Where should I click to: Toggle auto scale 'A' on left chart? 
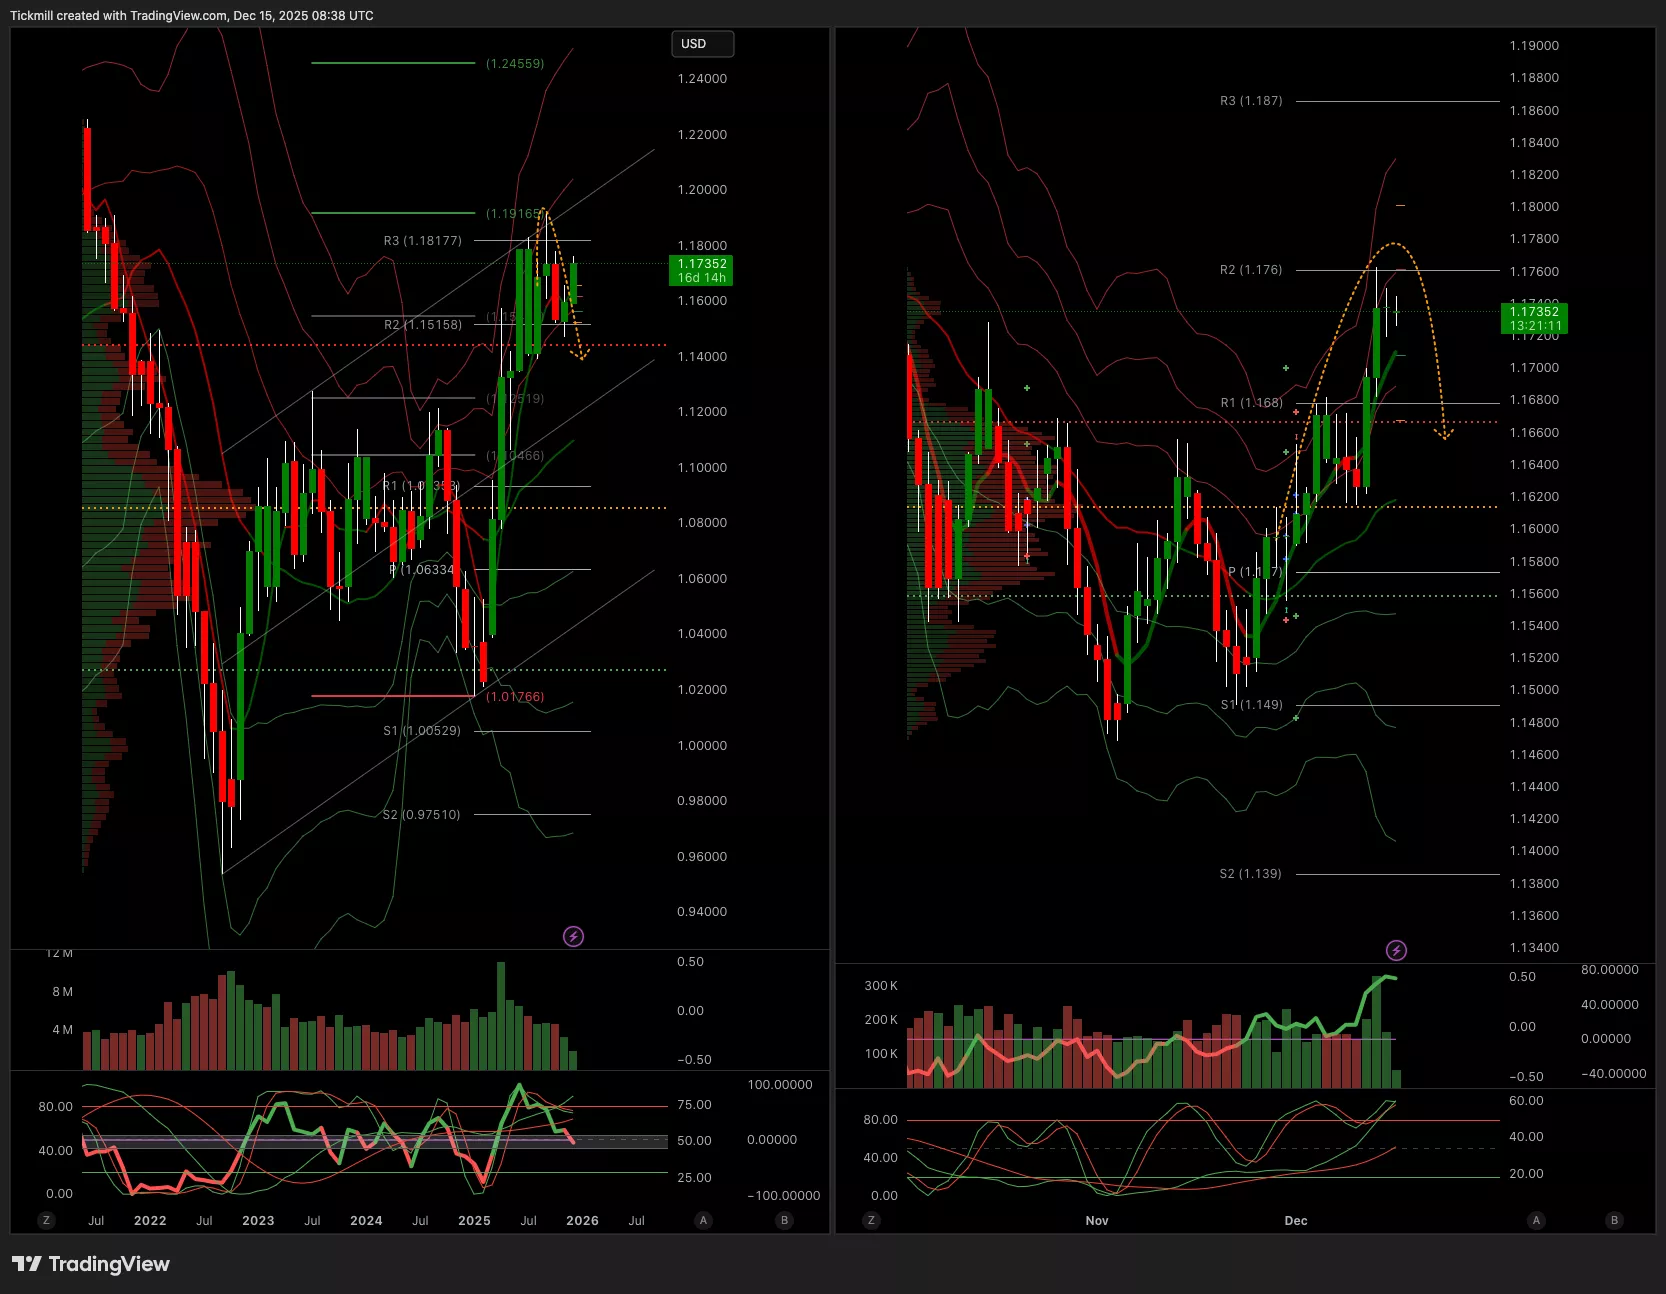click(703, 1220)
